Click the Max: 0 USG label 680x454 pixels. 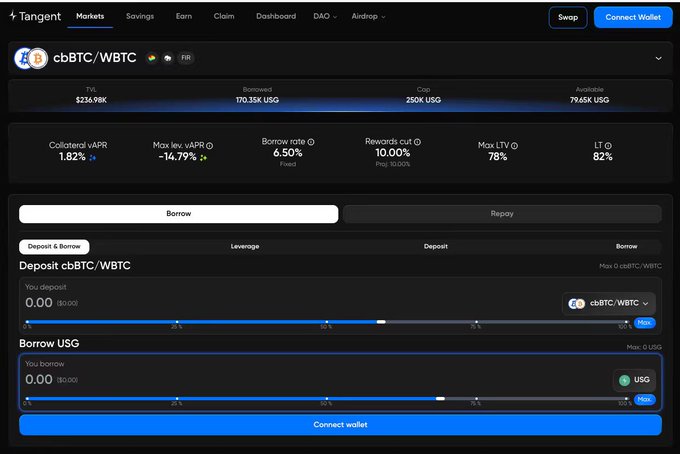(x=644, y=347)
